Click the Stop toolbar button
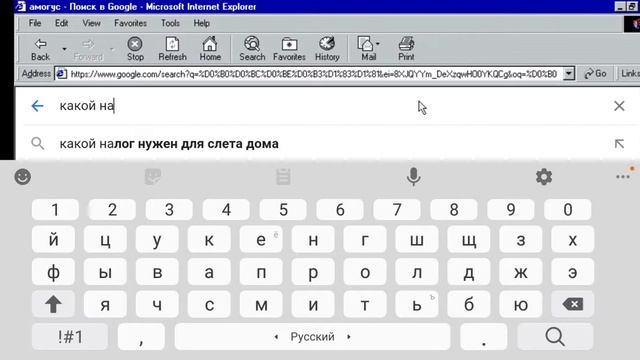 tap(135, 49)
